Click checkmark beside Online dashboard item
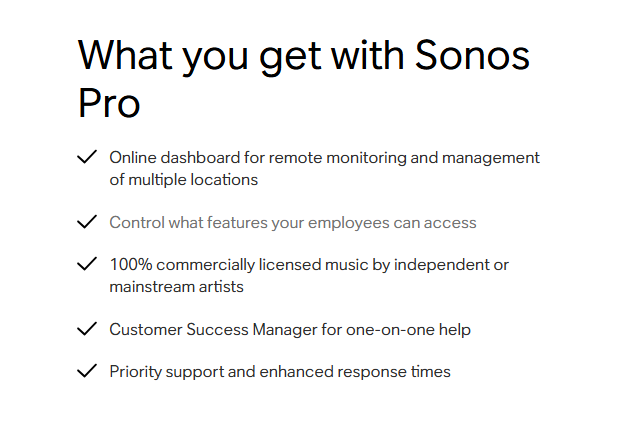The height and width of the screenshot is (426, 642). (87, 157)
